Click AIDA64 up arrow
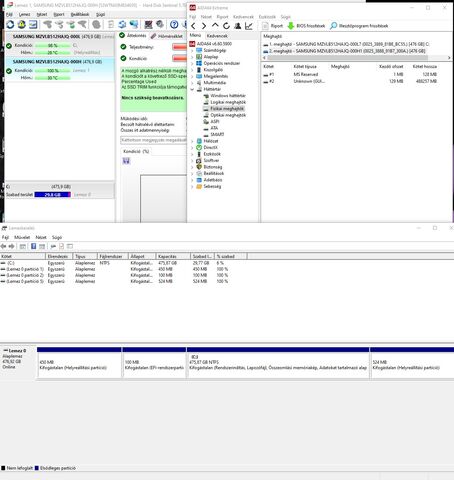The height and width of the screenshot is (480, 454). tap(215, 26)
